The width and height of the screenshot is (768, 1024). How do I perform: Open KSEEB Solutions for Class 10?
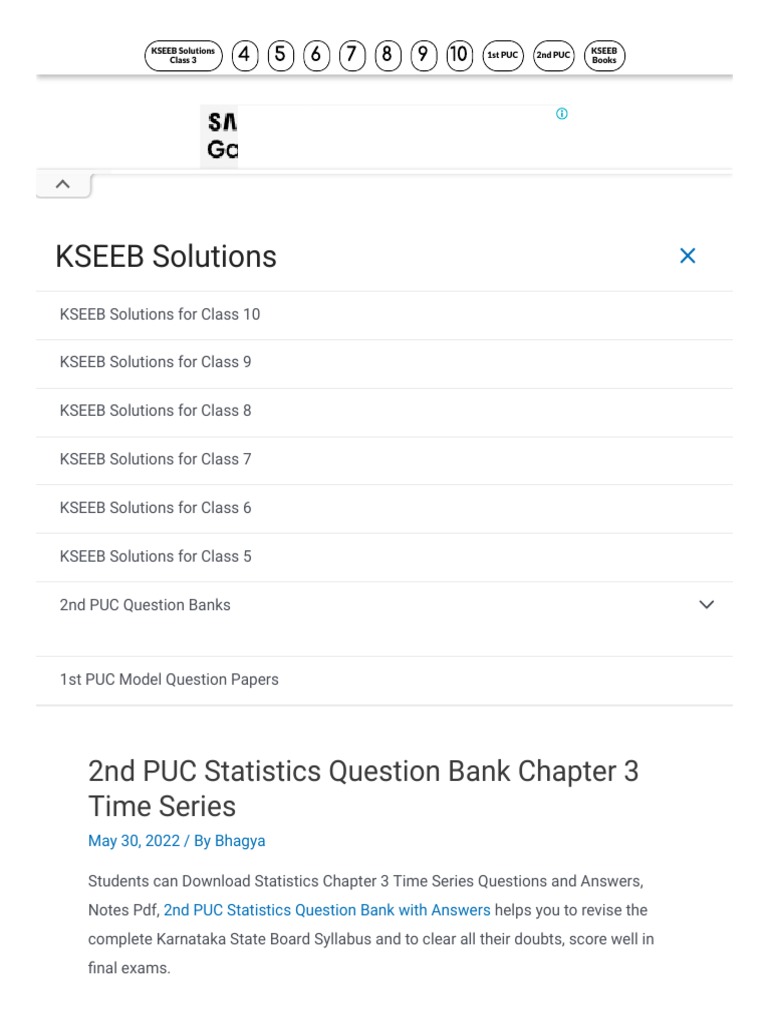coord(160,314)
